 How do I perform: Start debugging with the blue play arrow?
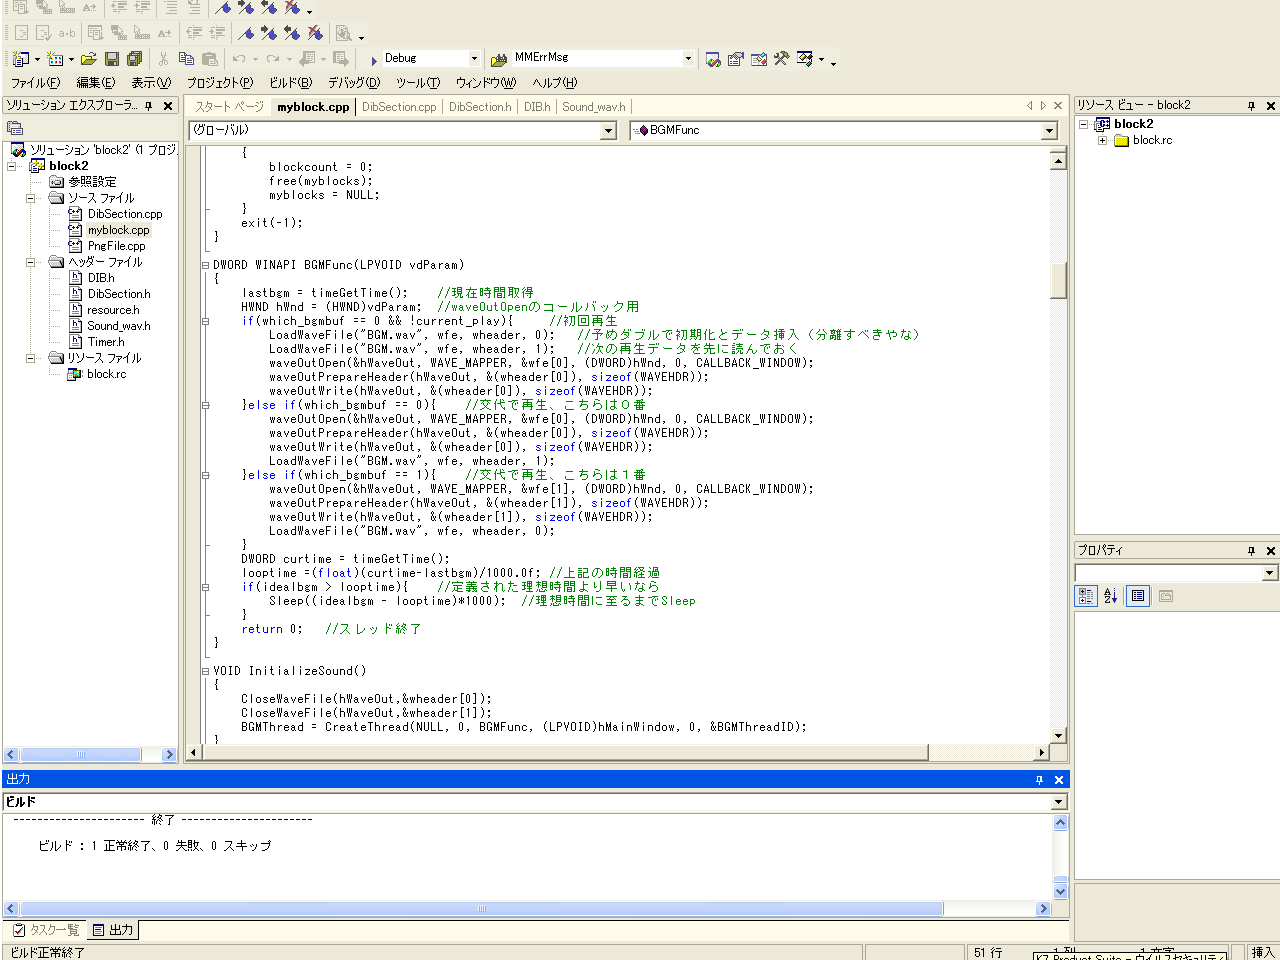373,60
